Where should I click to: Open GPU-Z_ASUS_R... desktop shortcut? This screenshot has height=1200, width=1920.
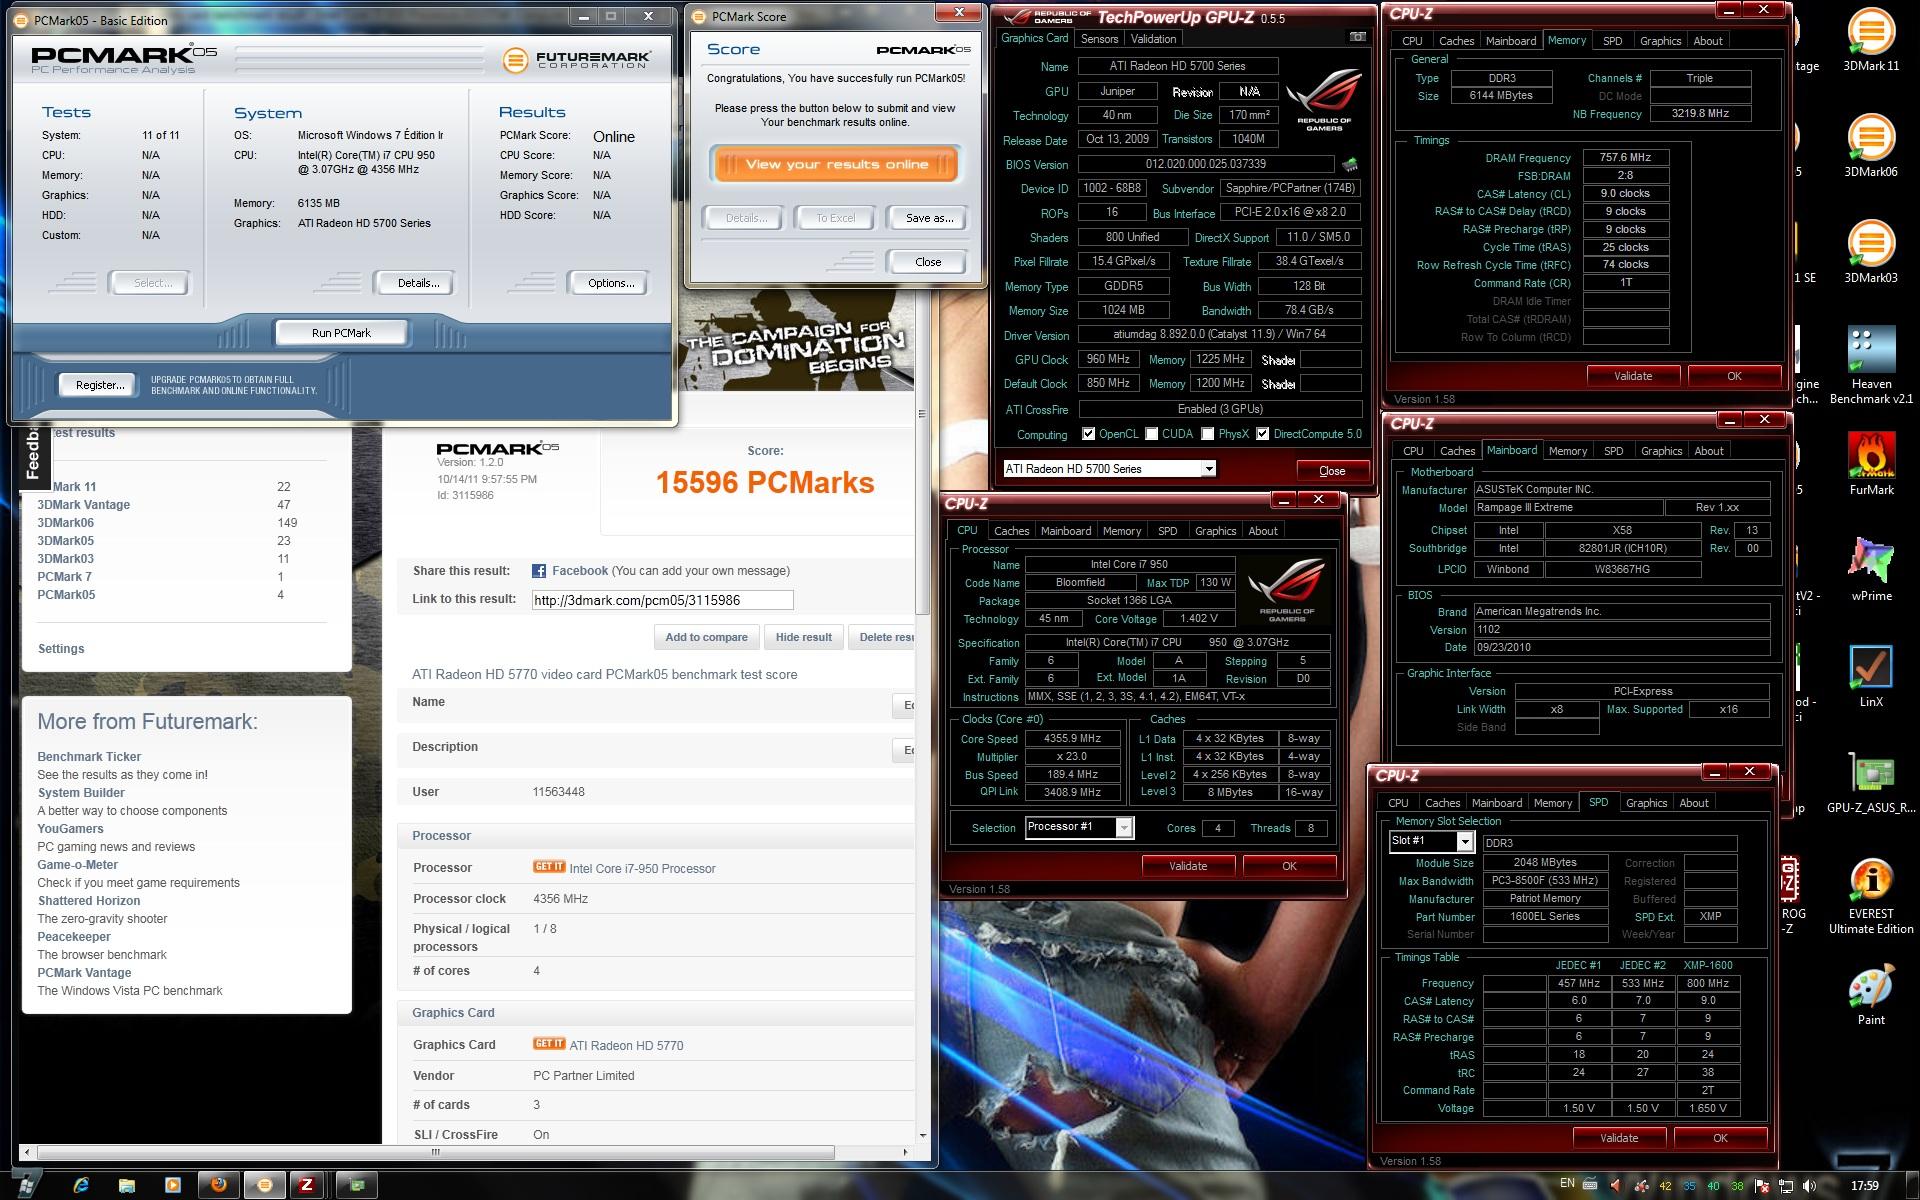pos(1870,782)
